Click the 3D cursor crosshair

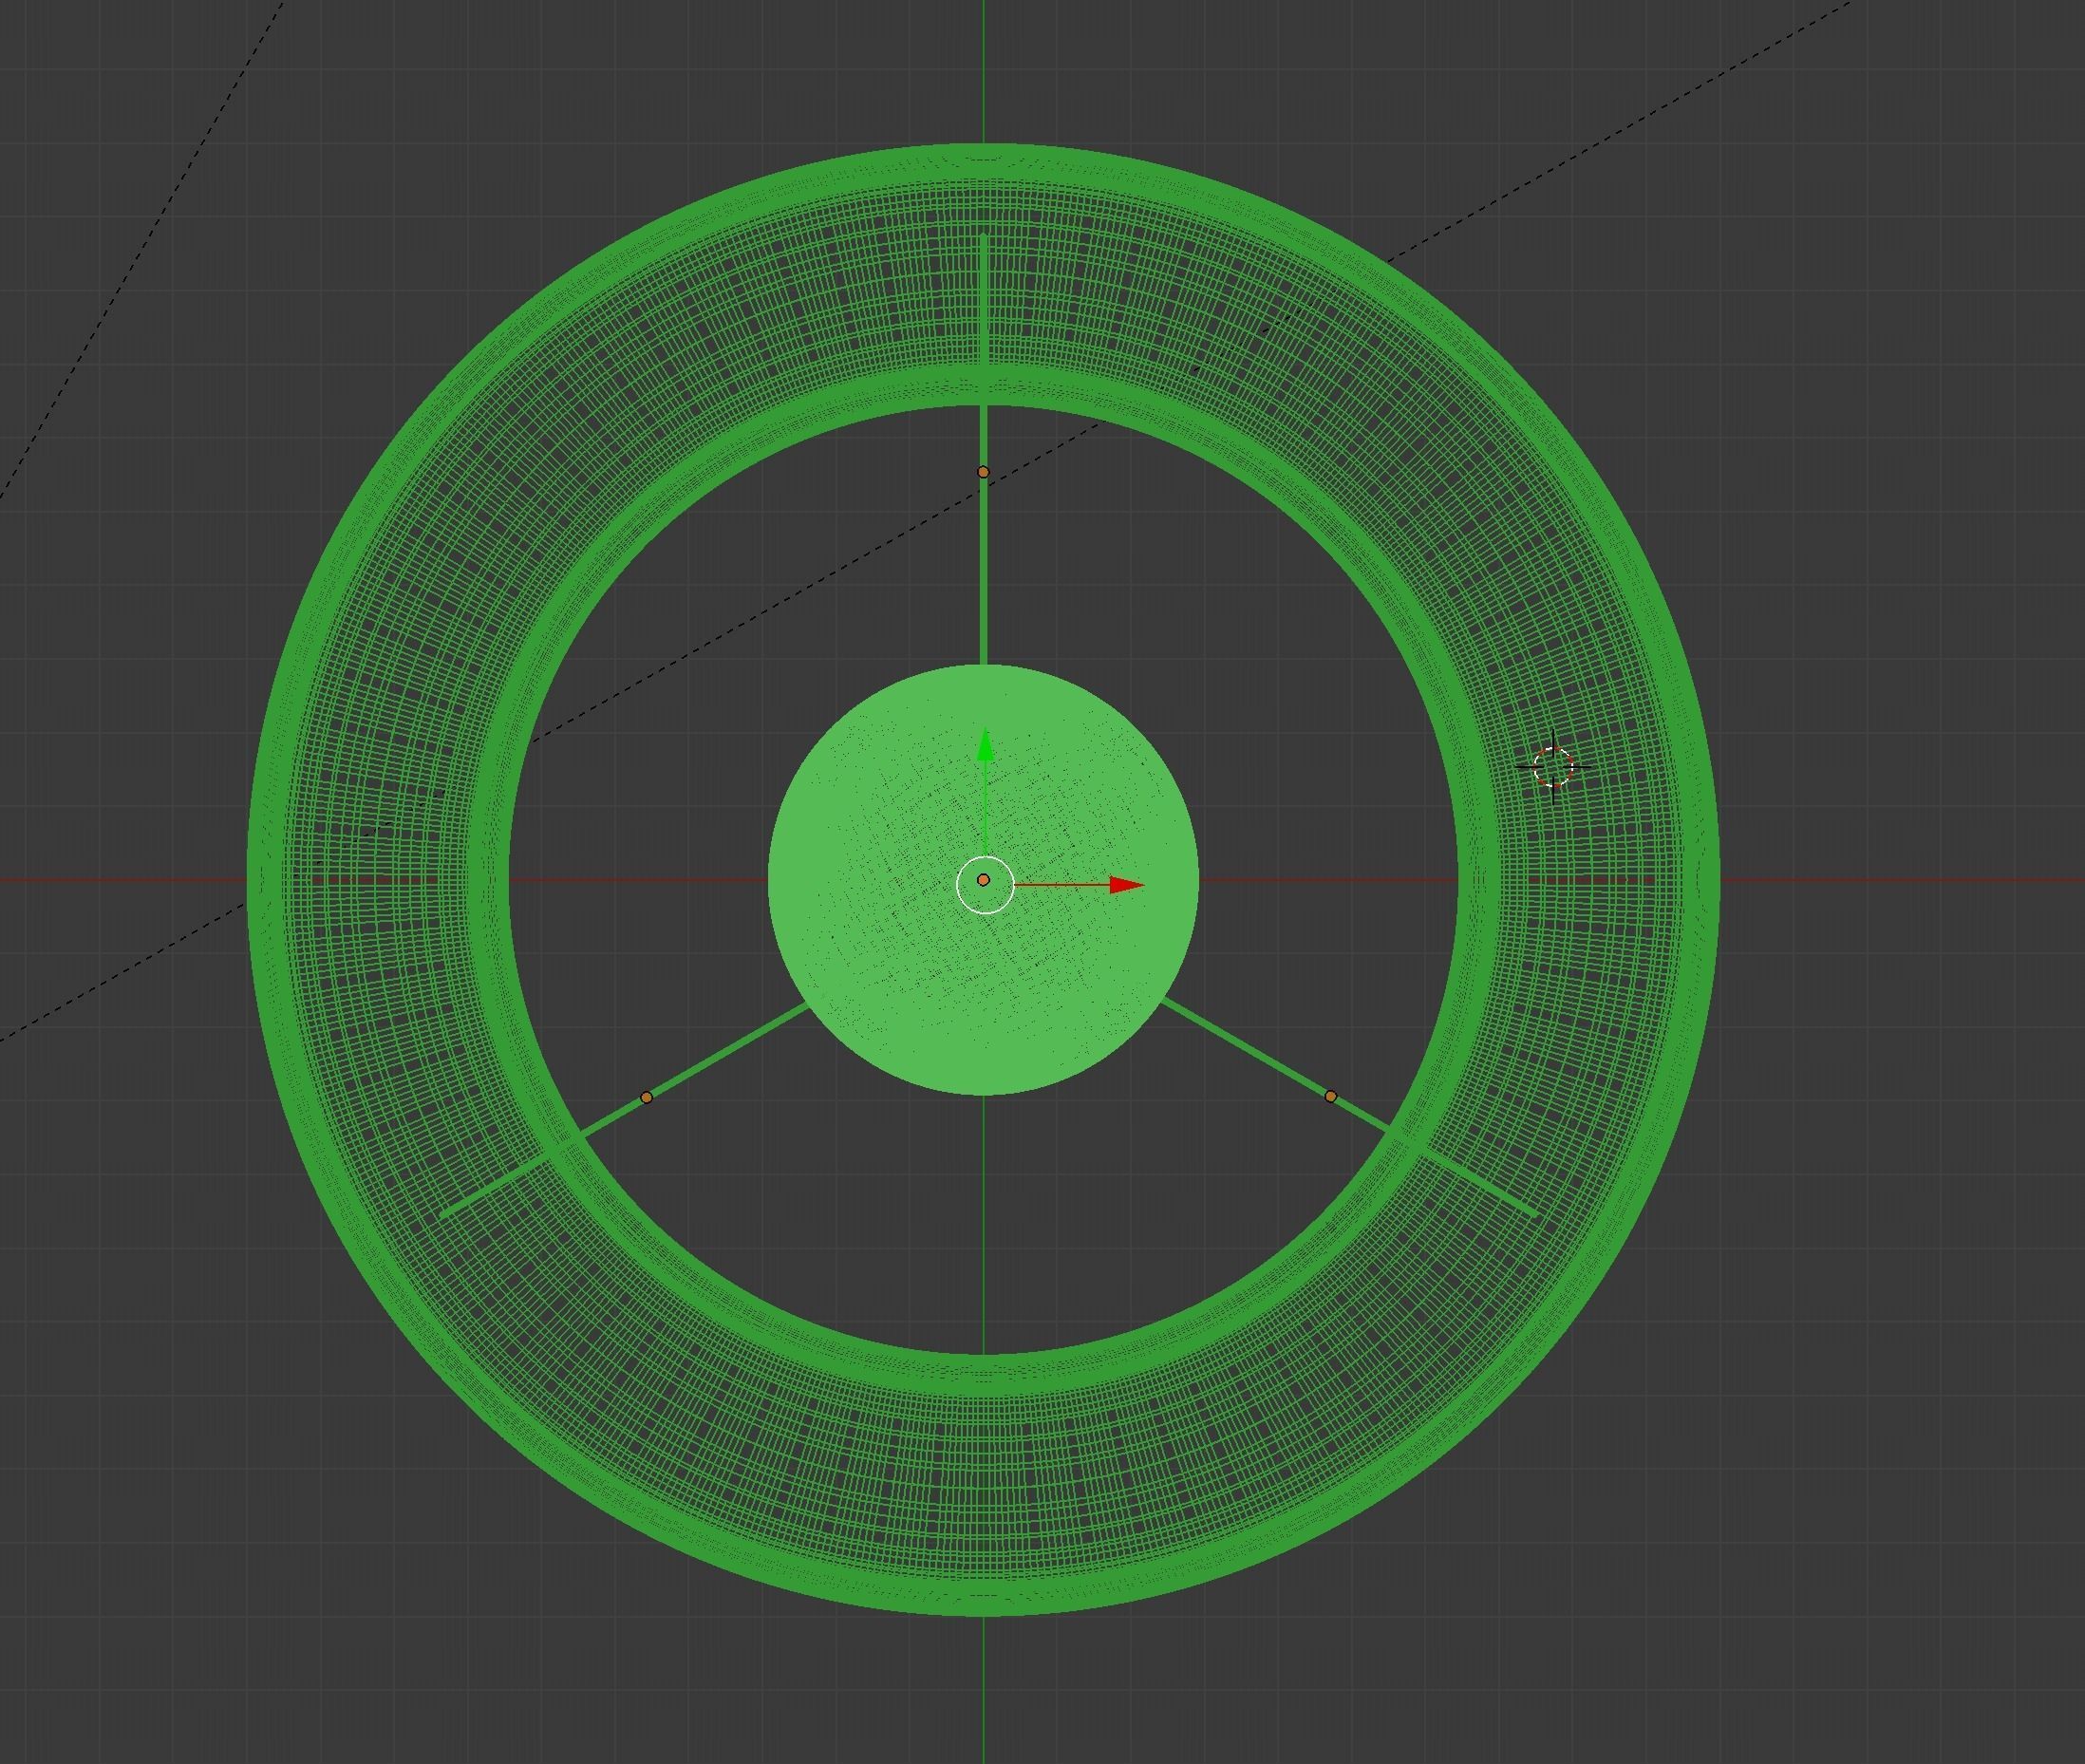point(1553,767)
